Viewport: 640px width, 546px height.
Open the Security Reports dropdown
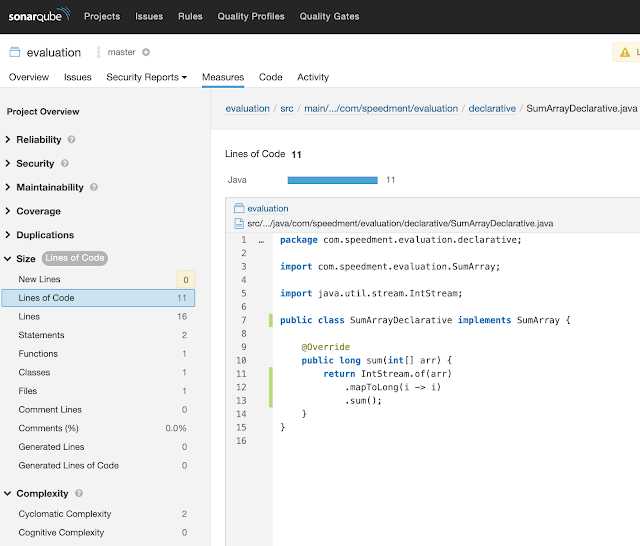[146, 77]
